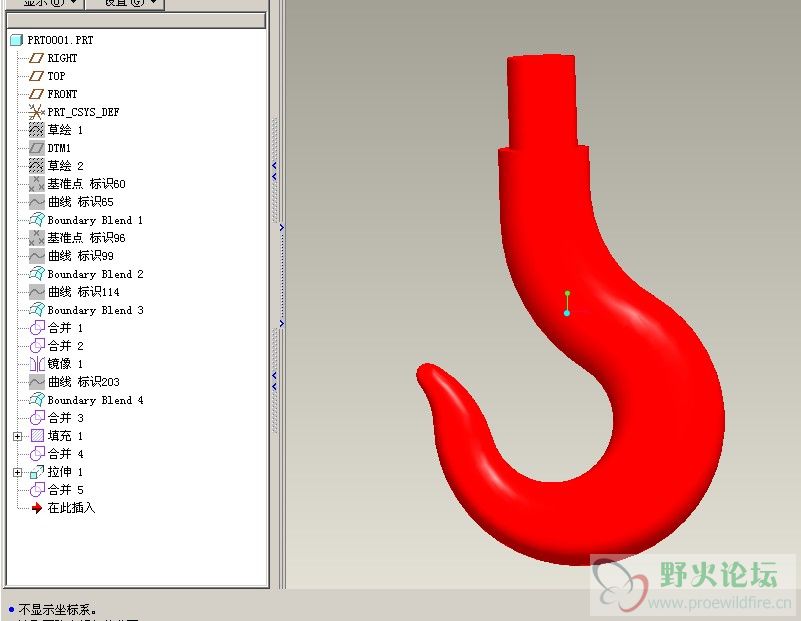This screenshot has height=621, width=801.
Task: Click the 在此插入 red arrow marker
Action: 36,508
